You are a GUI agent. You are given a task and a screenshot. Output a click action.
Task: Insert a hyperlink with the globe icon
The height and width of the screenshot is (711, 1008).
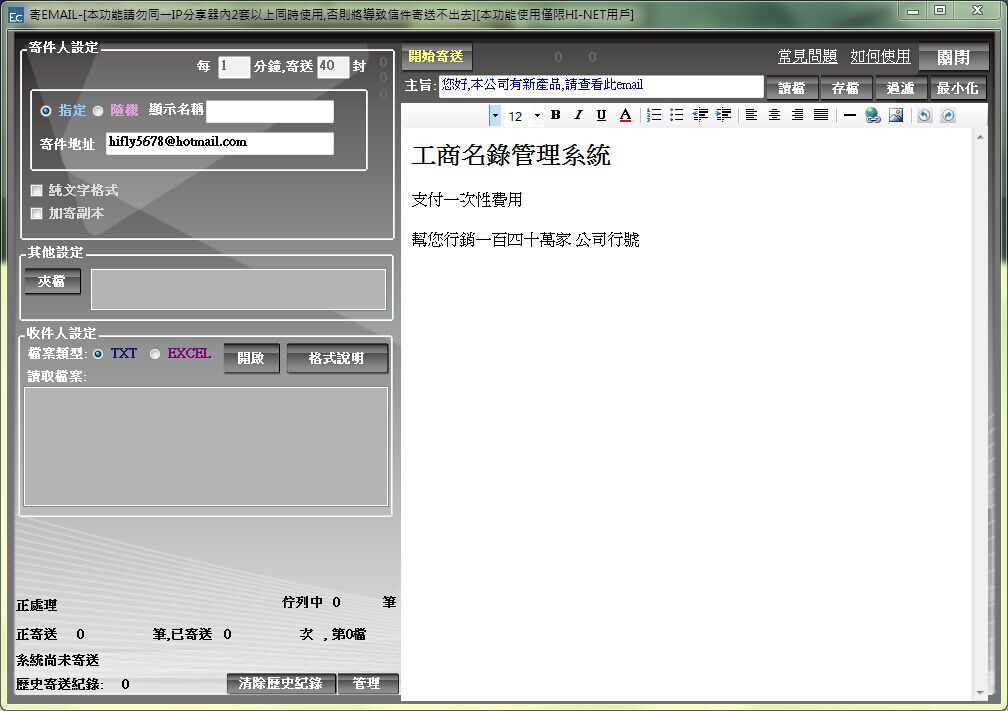[x=872, y=115]
